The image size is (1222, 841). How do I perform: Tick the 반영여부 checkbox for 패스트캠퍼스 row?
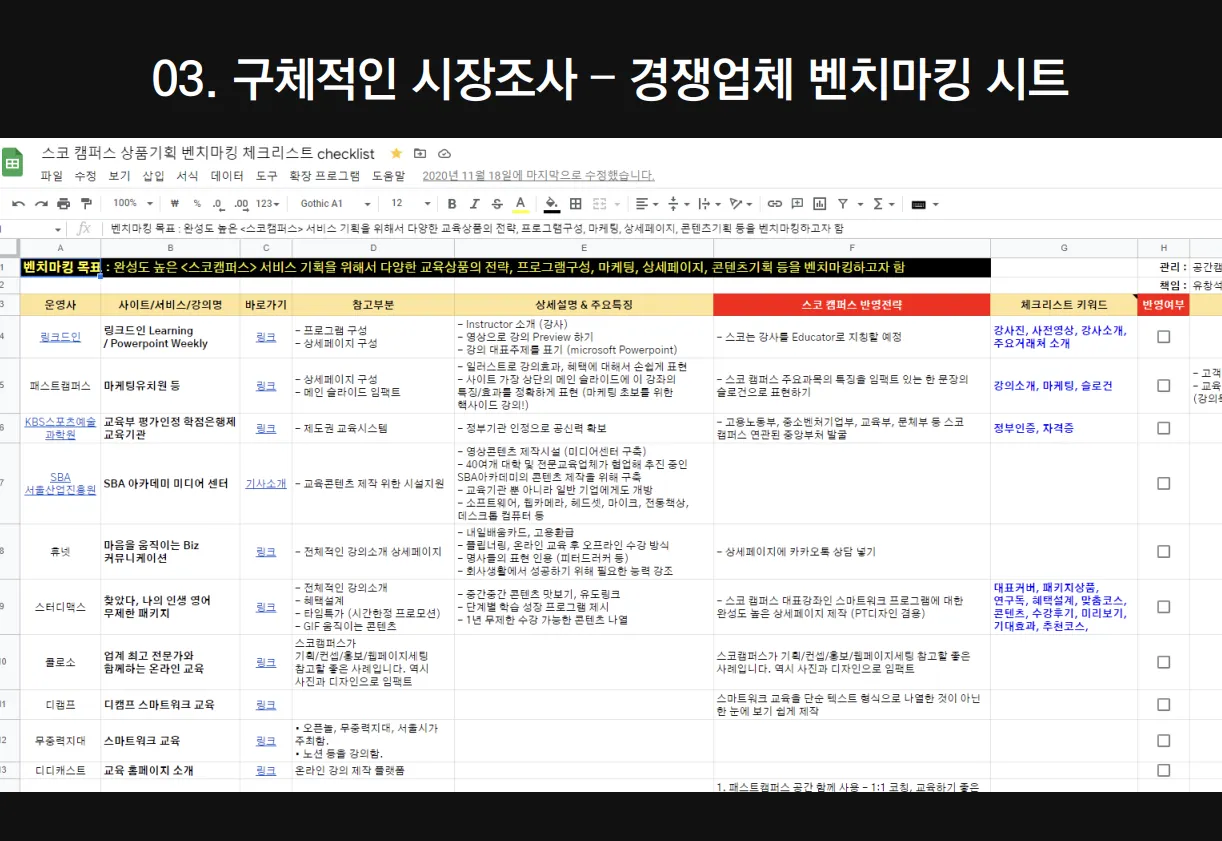tap(1163, 385)
